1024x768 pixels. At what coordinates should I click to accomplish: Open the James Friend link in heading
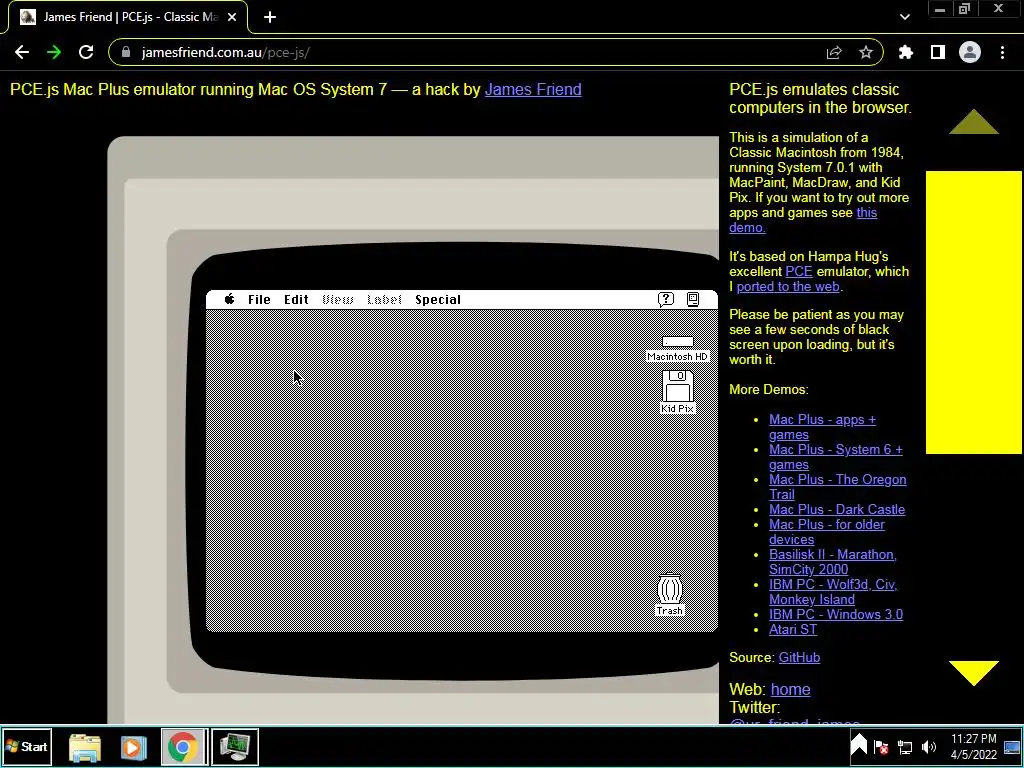pyautogui.click(x=533, y=89)
